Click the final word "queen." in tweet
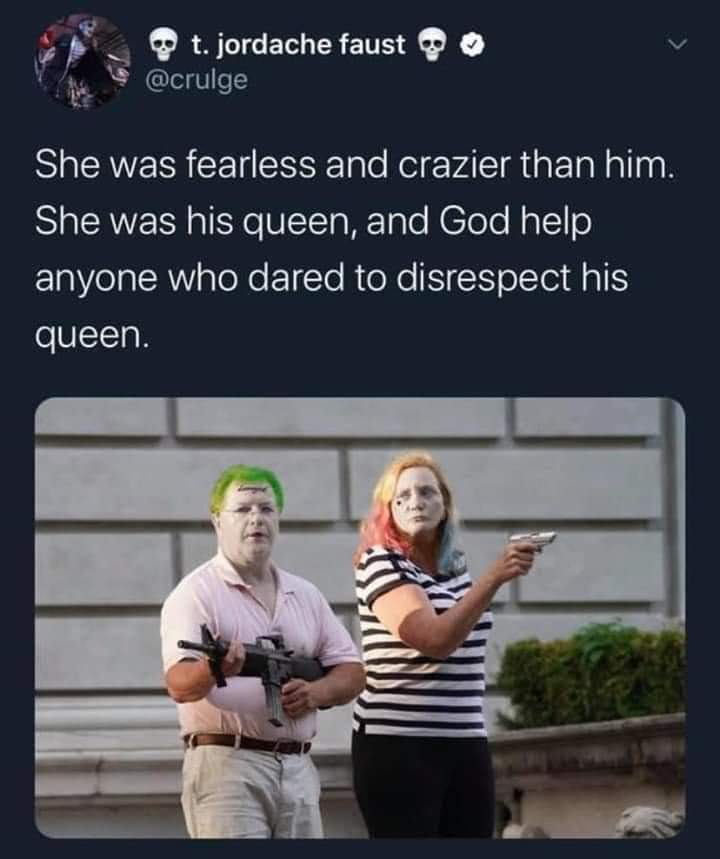Image resolution: width=720 pixels, height=859 pixels. click(92, 335)
